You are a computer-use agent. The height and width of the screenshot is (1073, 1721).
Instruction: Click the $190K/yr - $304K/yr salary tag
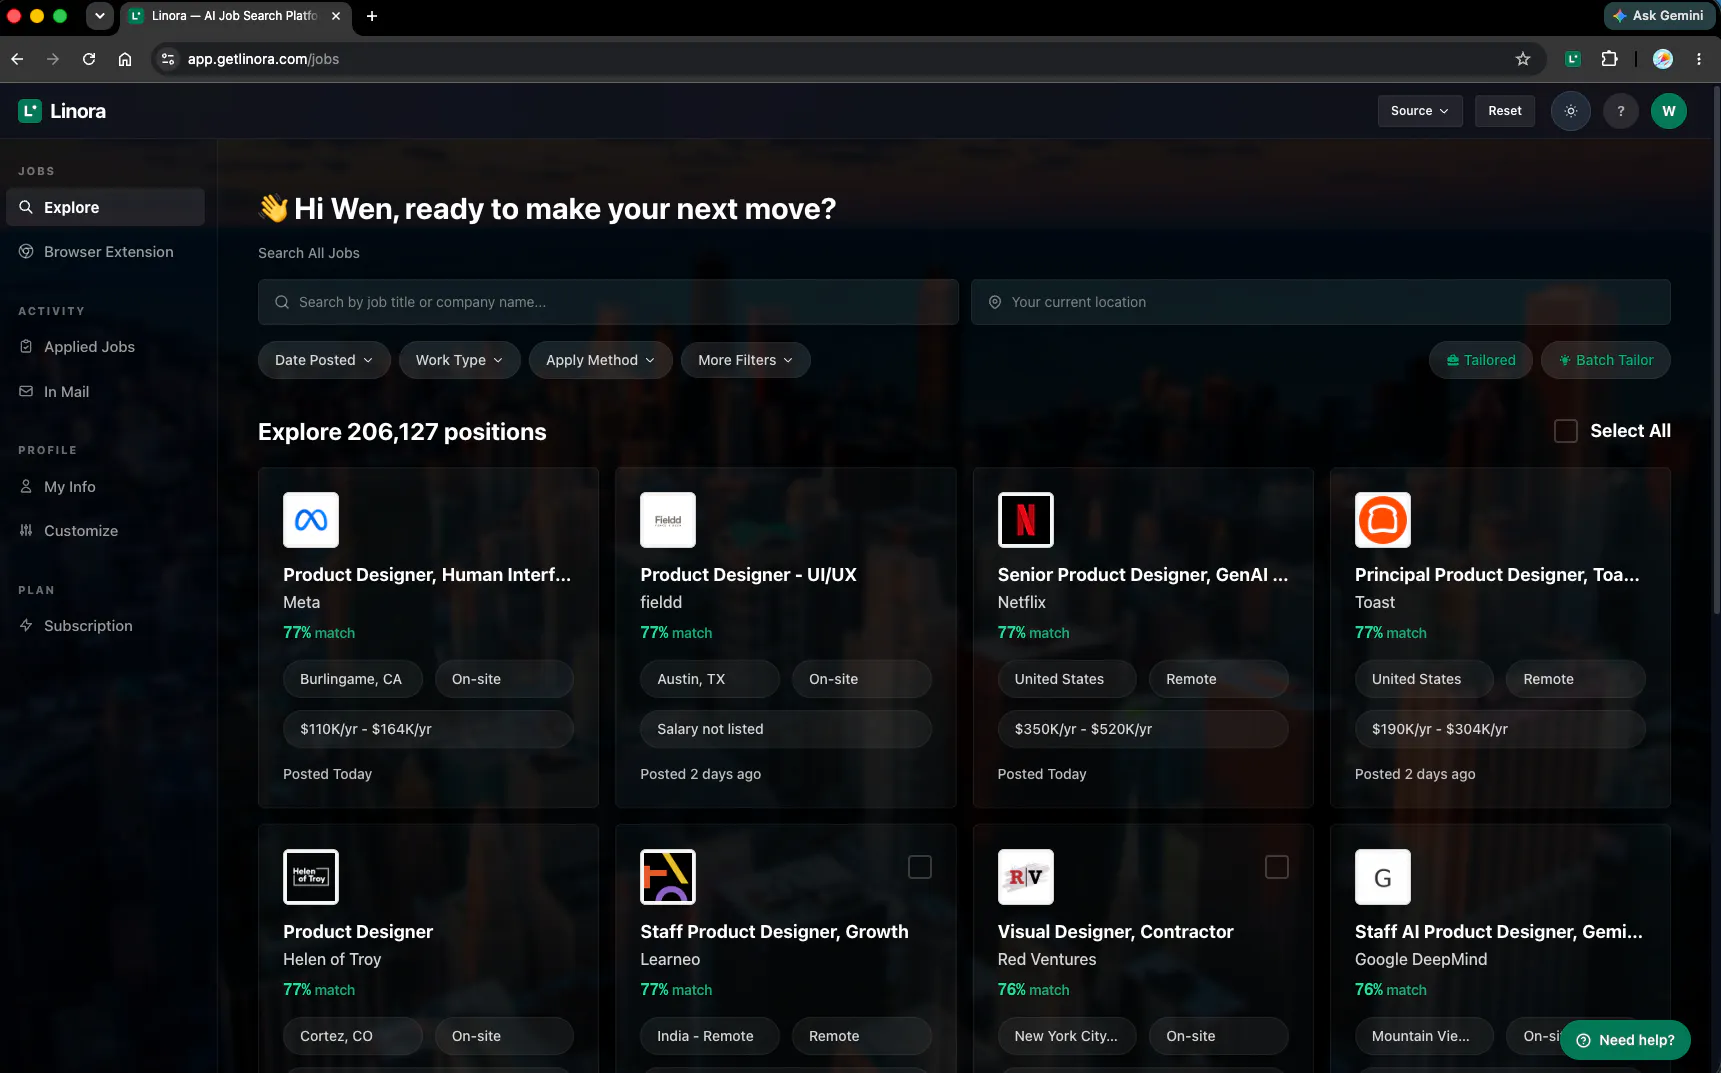(x=1500, y=729)
